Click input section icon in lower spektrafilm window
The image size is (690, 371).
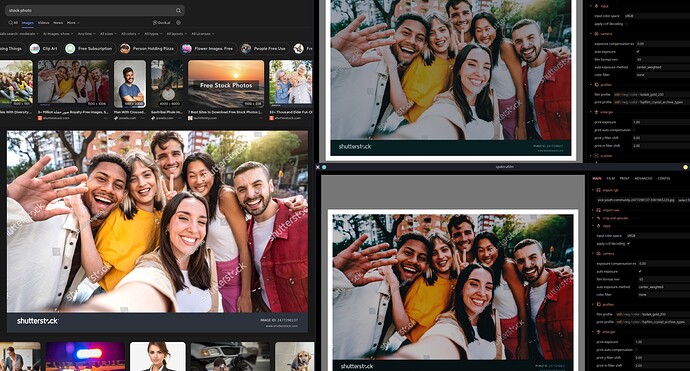coord(598,226)
